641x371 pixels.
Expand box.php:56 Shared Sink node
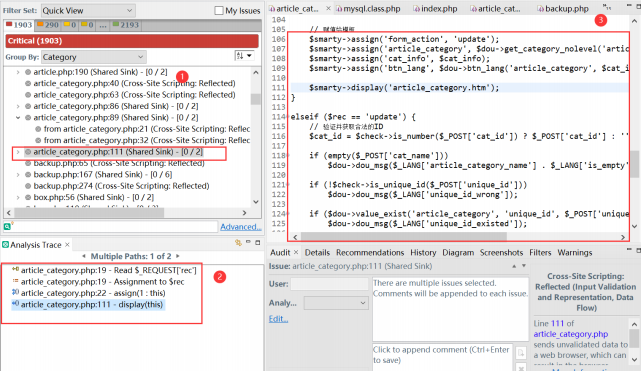pos(18,197)
